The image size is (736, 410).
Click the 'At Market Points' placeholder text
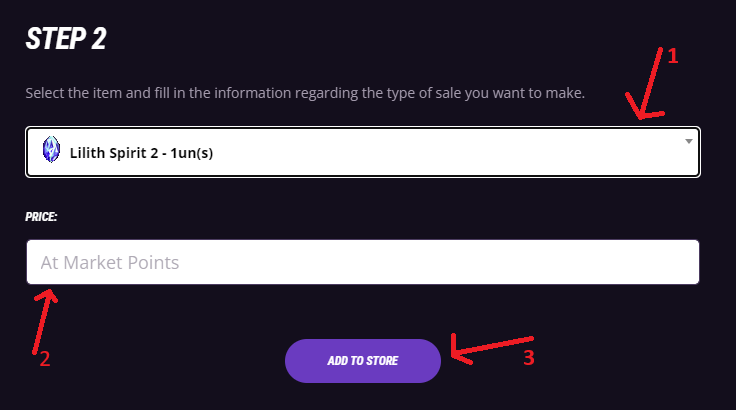(110, 263)
